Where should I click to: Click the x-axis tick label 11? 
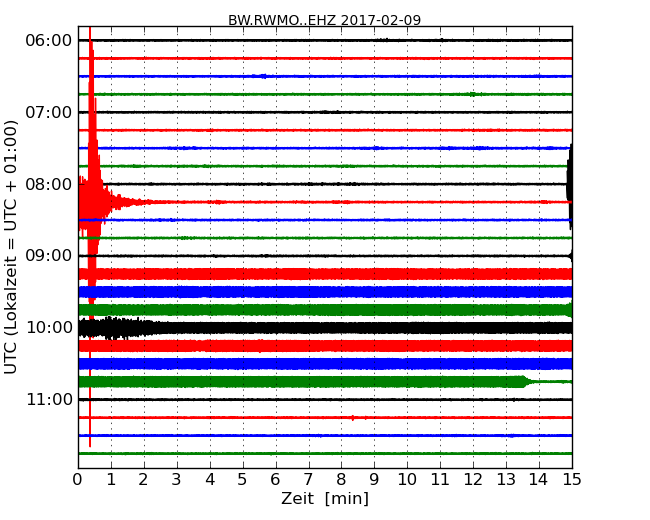[440, 480]
